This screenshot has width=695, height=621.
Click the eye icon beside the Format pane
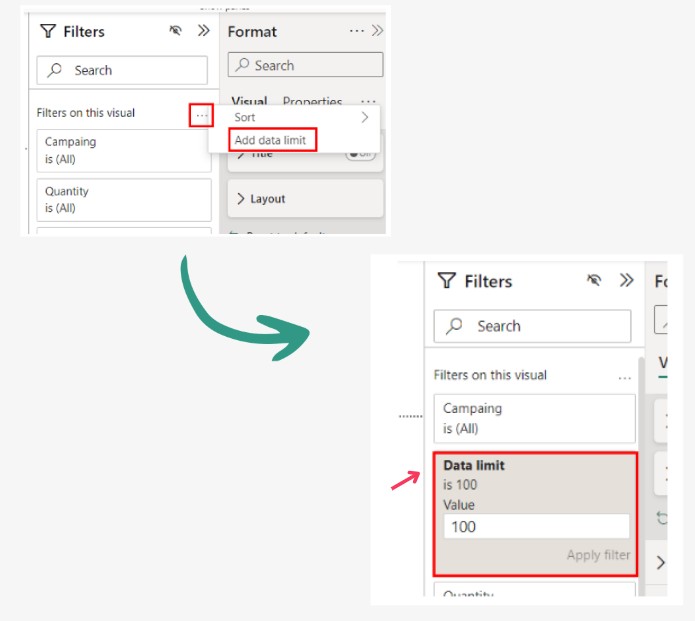(x=177, y=31)
